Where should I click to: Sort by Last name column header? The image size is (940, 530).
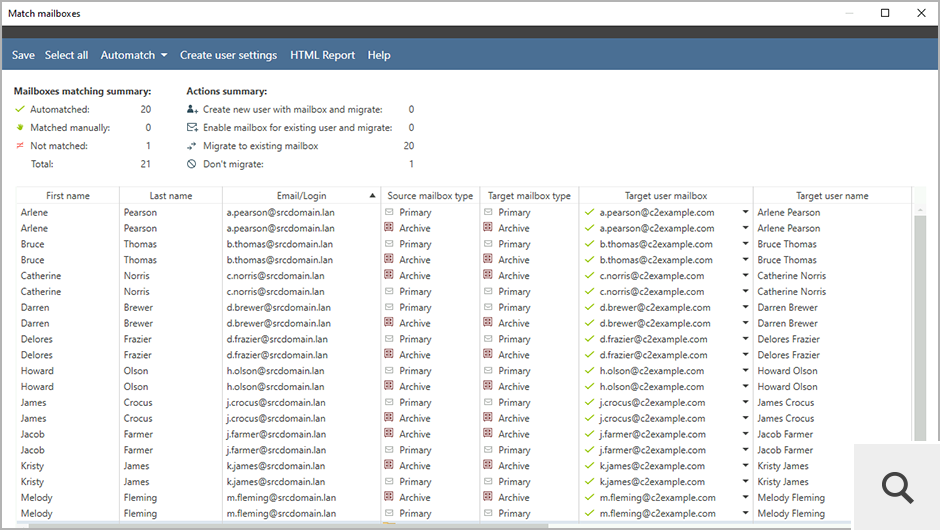[x=171, y=195]
